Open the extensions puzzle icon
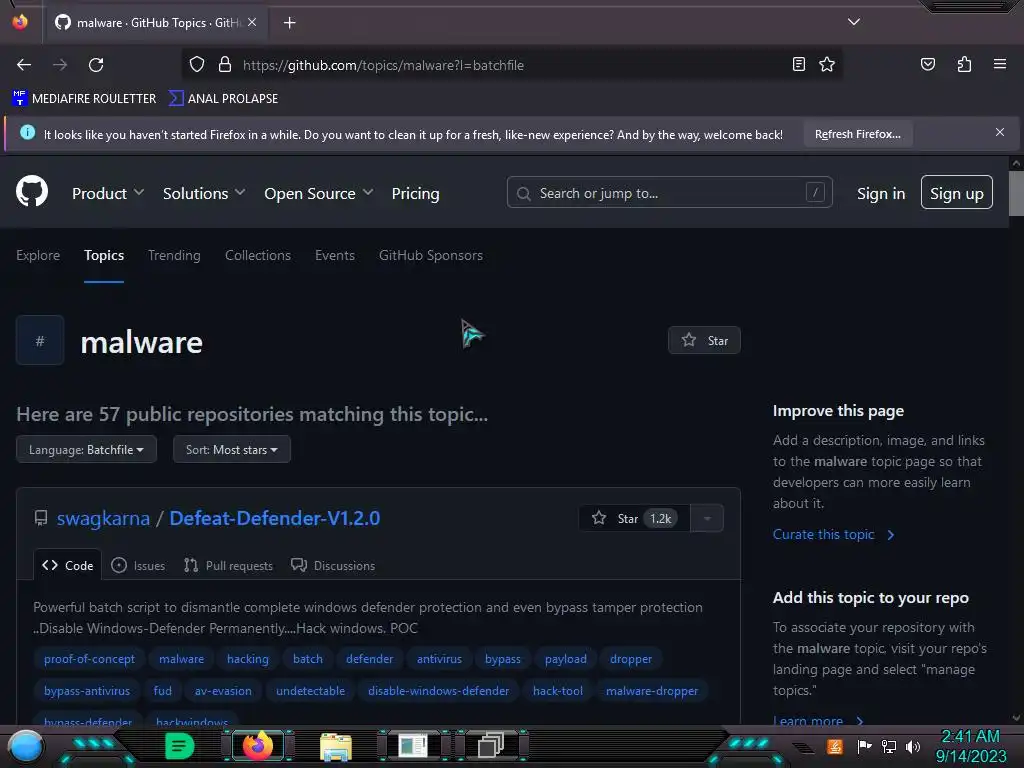This screenshot has width=1024, height=768. (x=964, y=65)
